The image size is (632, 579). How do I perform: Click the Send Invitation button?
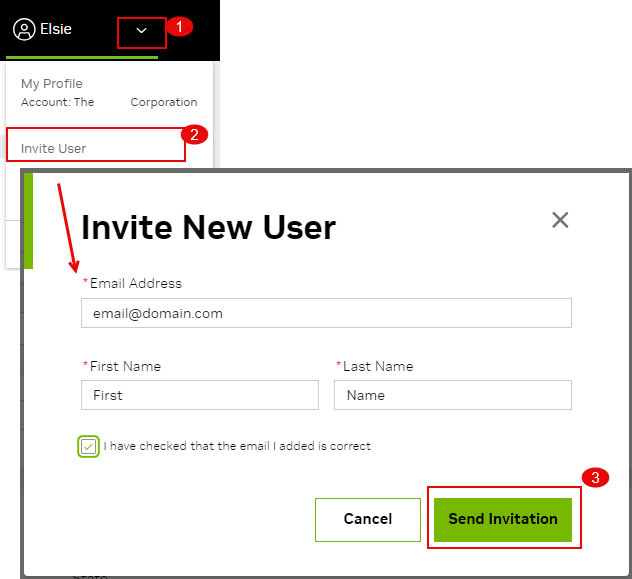503,520
